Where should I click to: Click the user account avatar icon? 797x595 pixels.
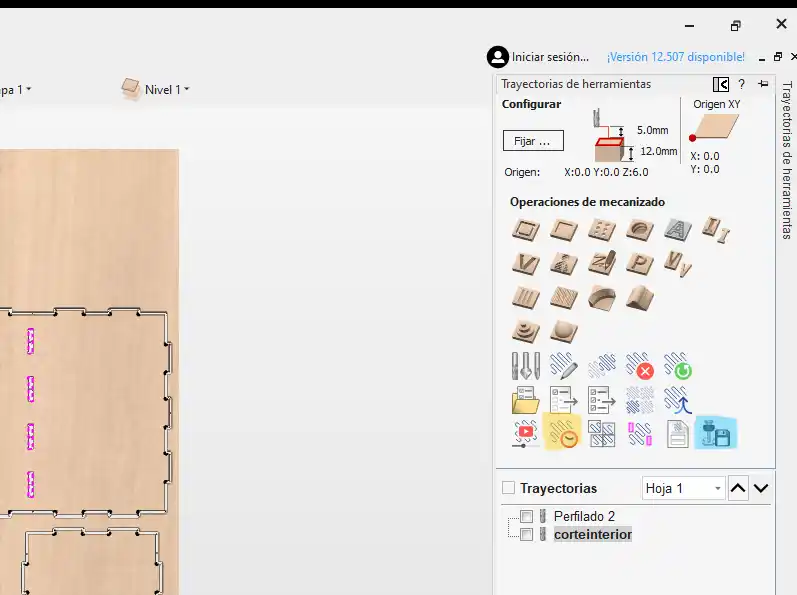(498, 57)
